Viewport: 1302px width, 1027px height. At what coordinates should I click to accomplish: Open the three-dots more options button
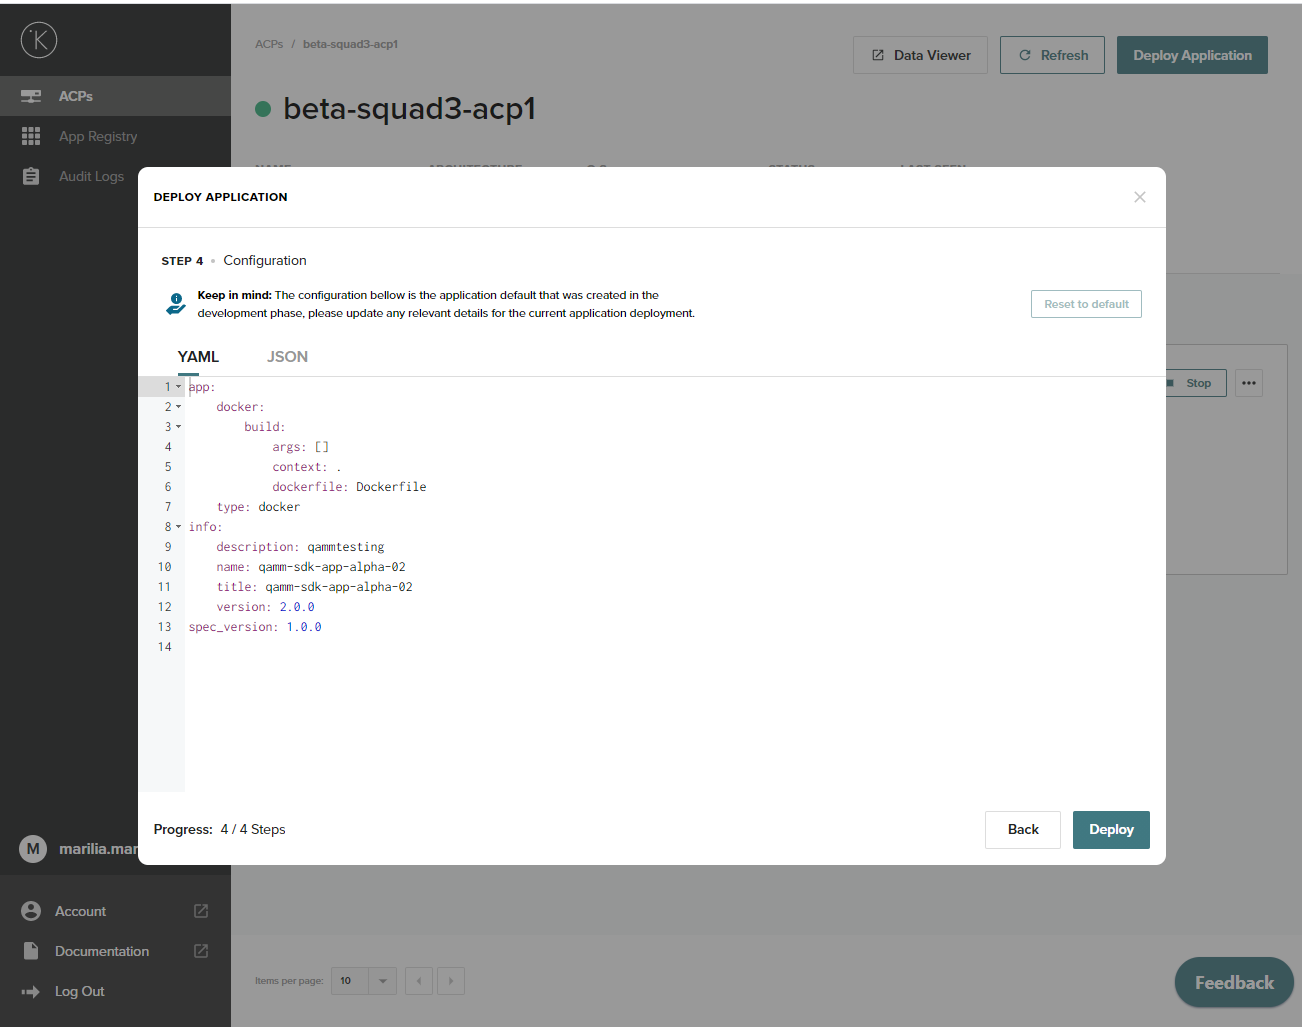pos(1248,383)
